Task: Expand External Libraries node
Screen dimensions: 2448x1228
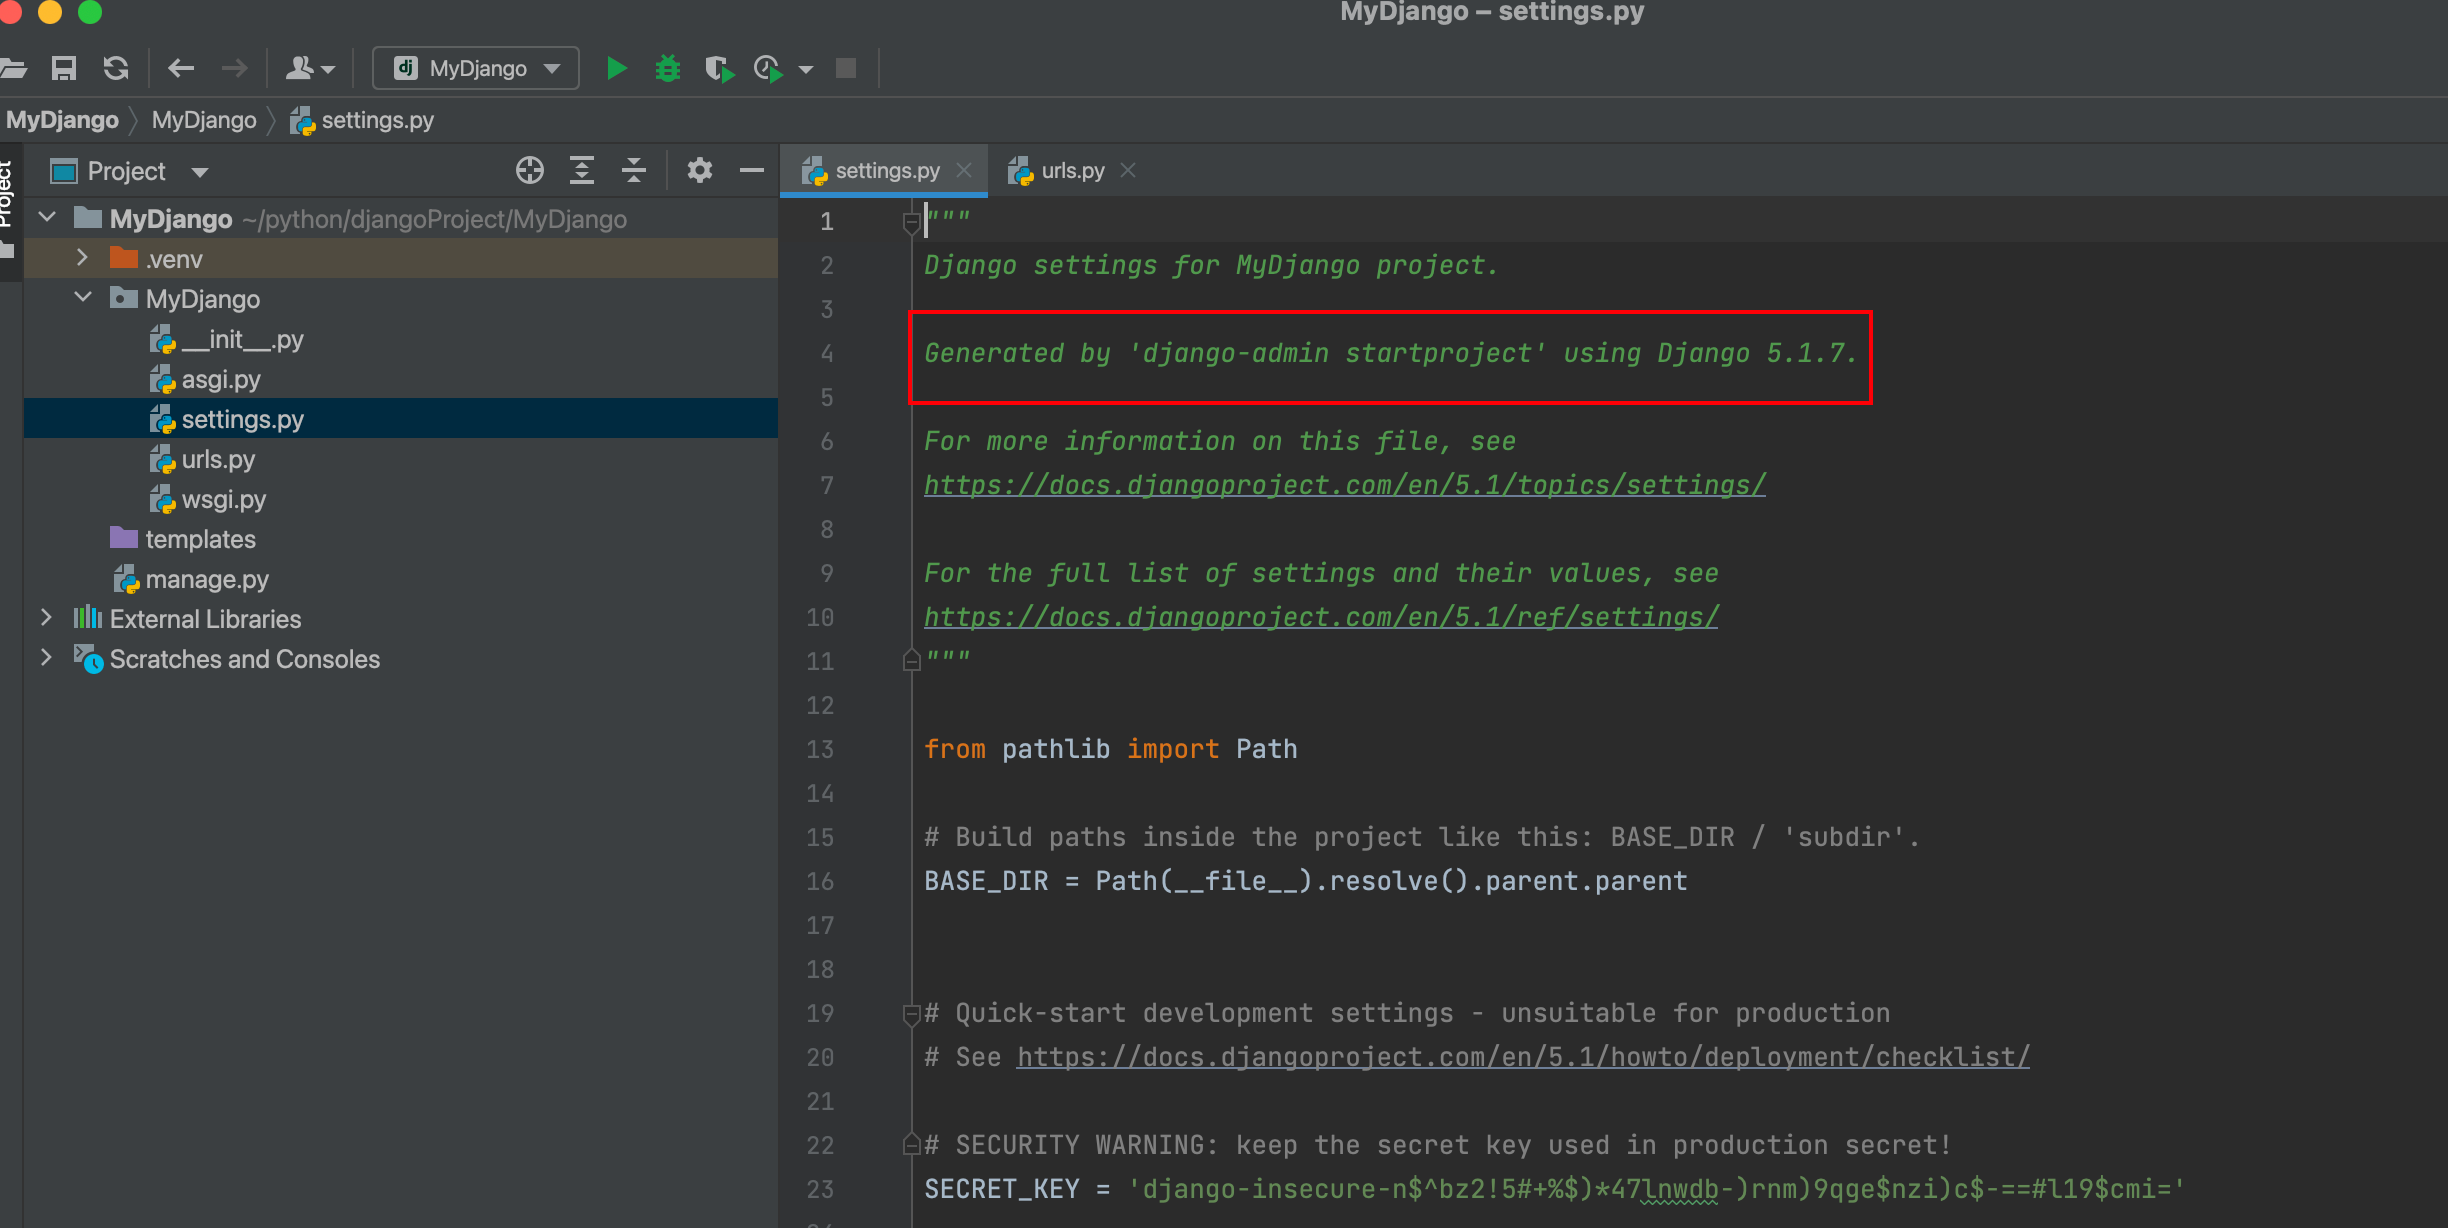Action: 46,618
